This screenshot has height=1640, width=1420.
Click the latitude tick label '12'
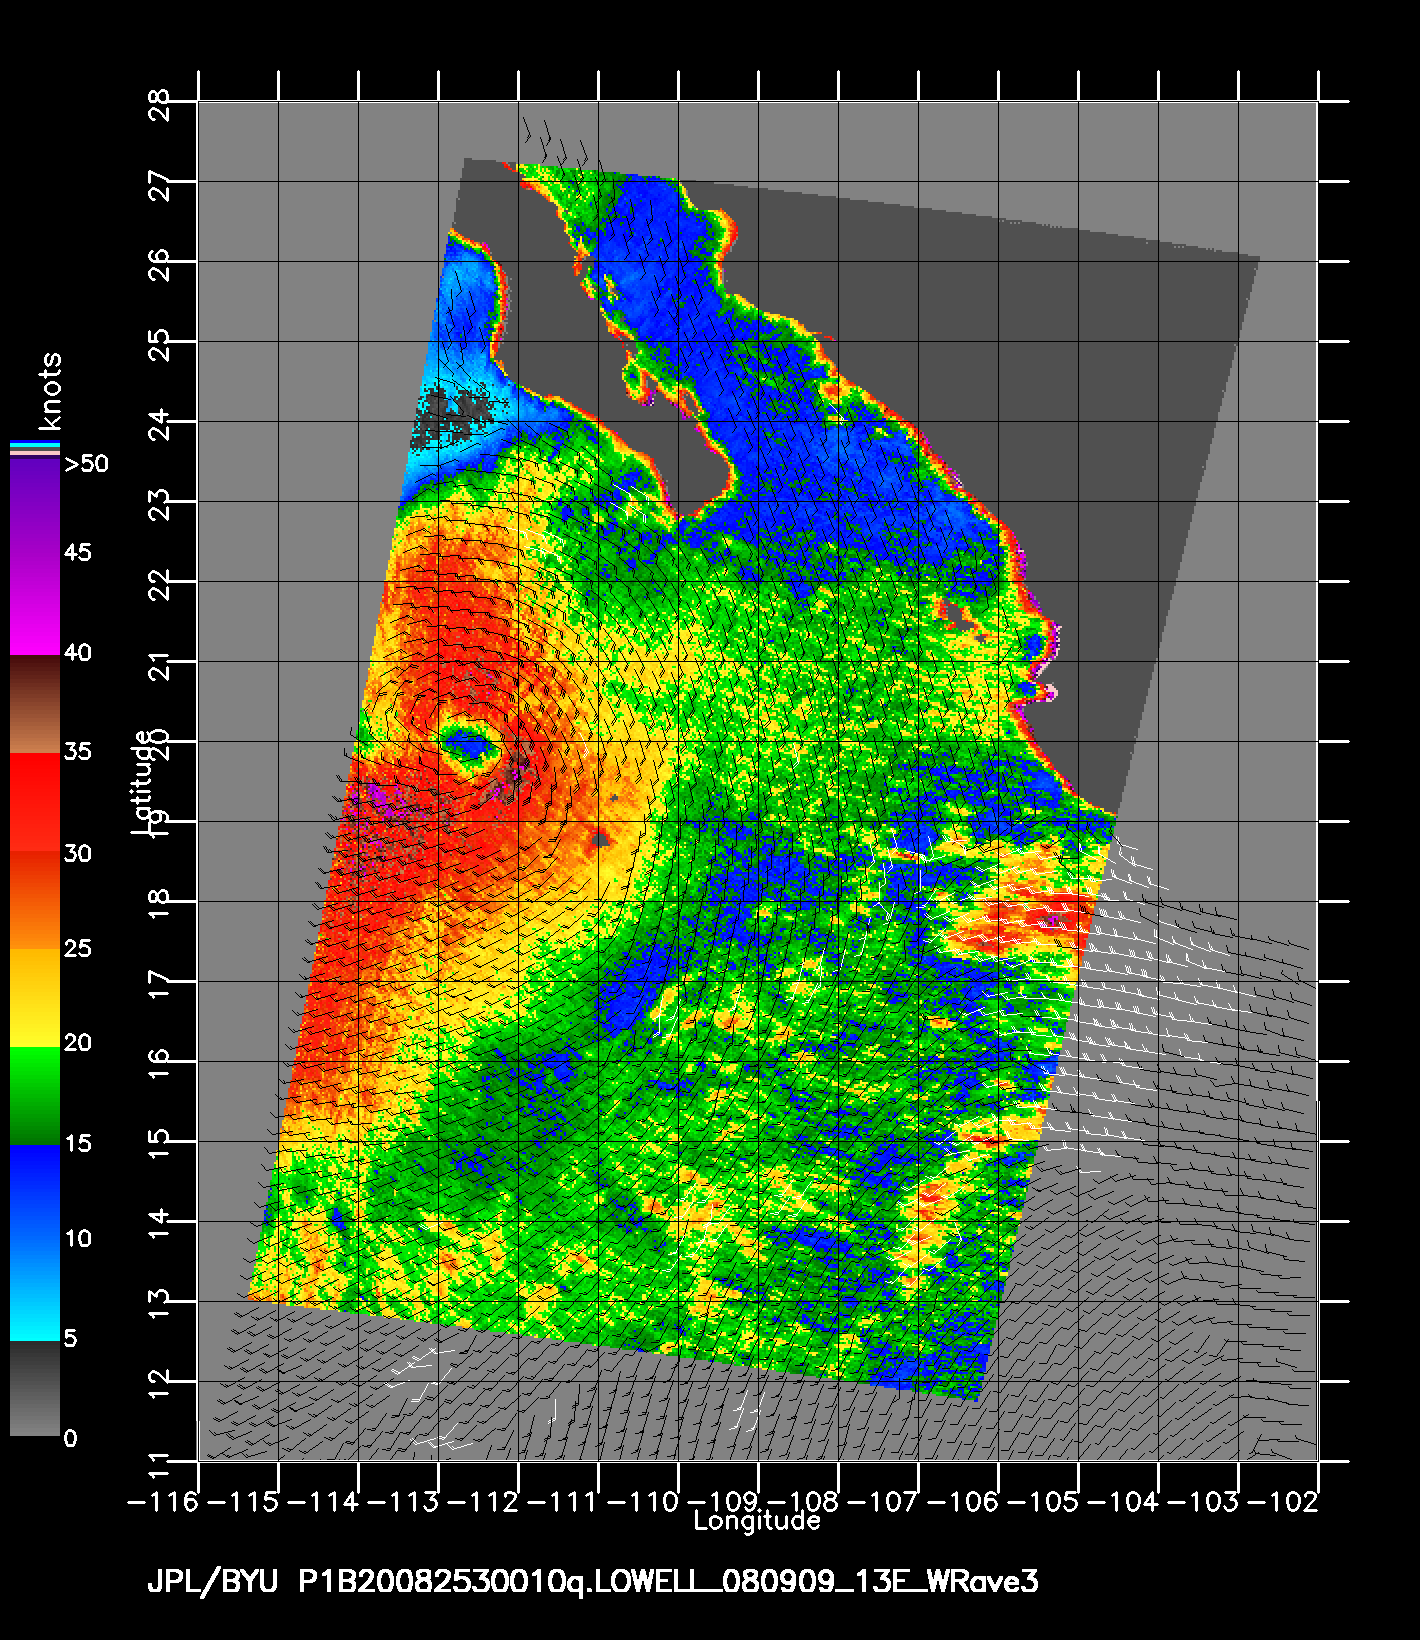[160, 1384]
